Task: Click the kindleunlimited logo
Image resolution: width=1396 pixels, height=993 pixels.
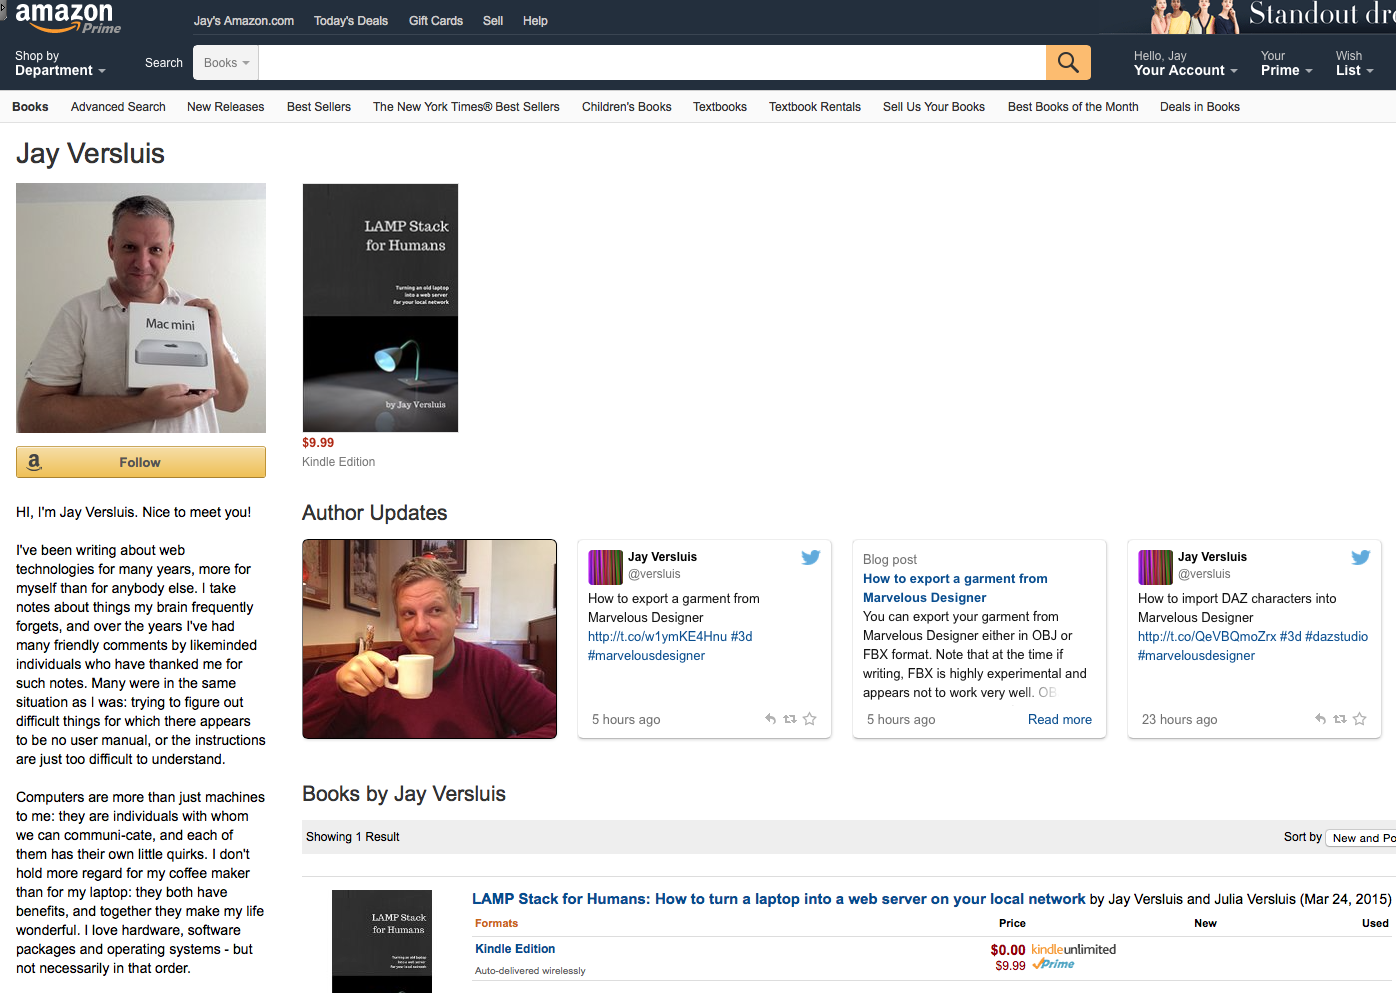Action: [1073, 949]
